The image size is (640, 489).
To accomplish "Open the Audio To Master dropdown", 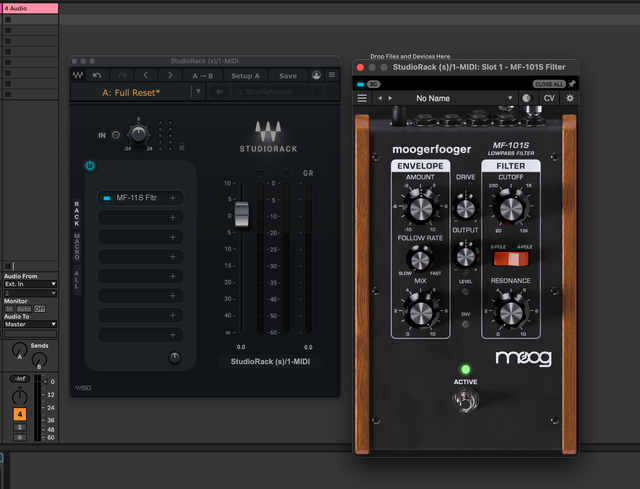I will pos(30,324).
